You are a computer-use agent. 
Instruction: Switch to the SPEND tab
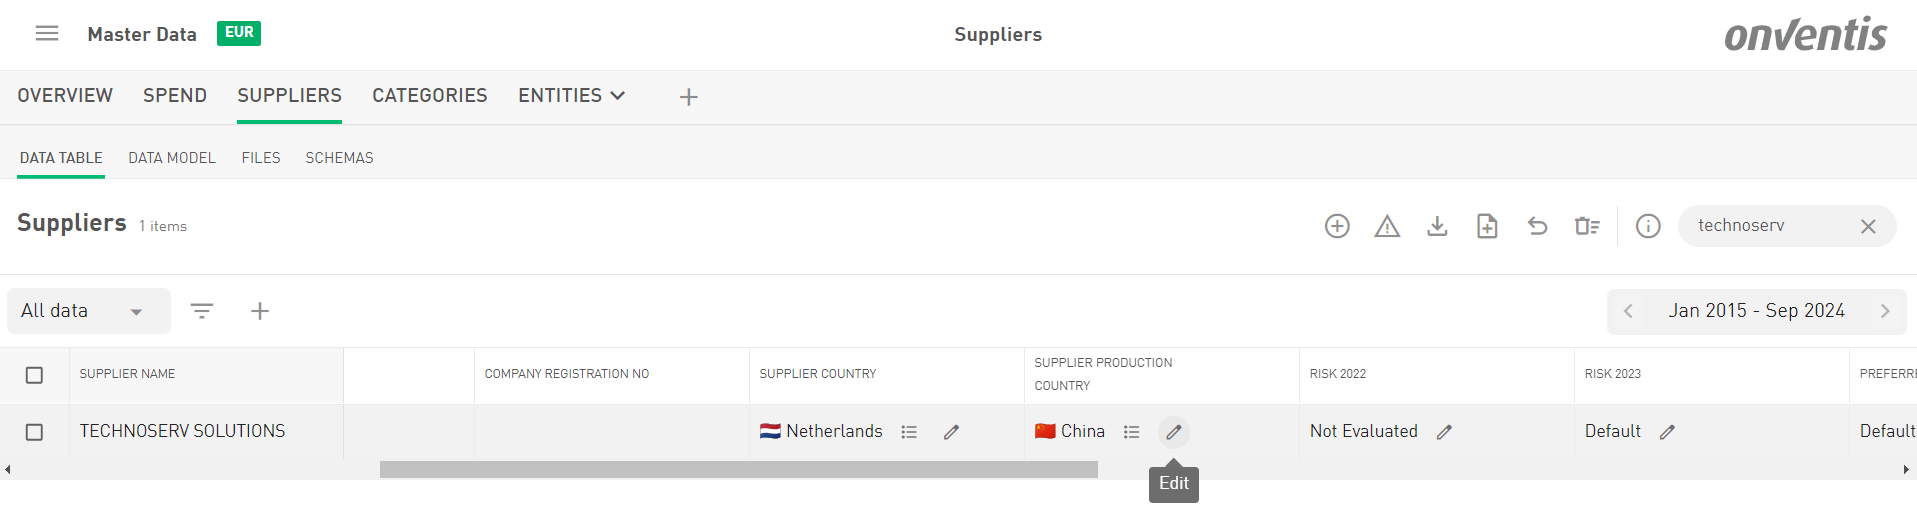pos(175,96)
